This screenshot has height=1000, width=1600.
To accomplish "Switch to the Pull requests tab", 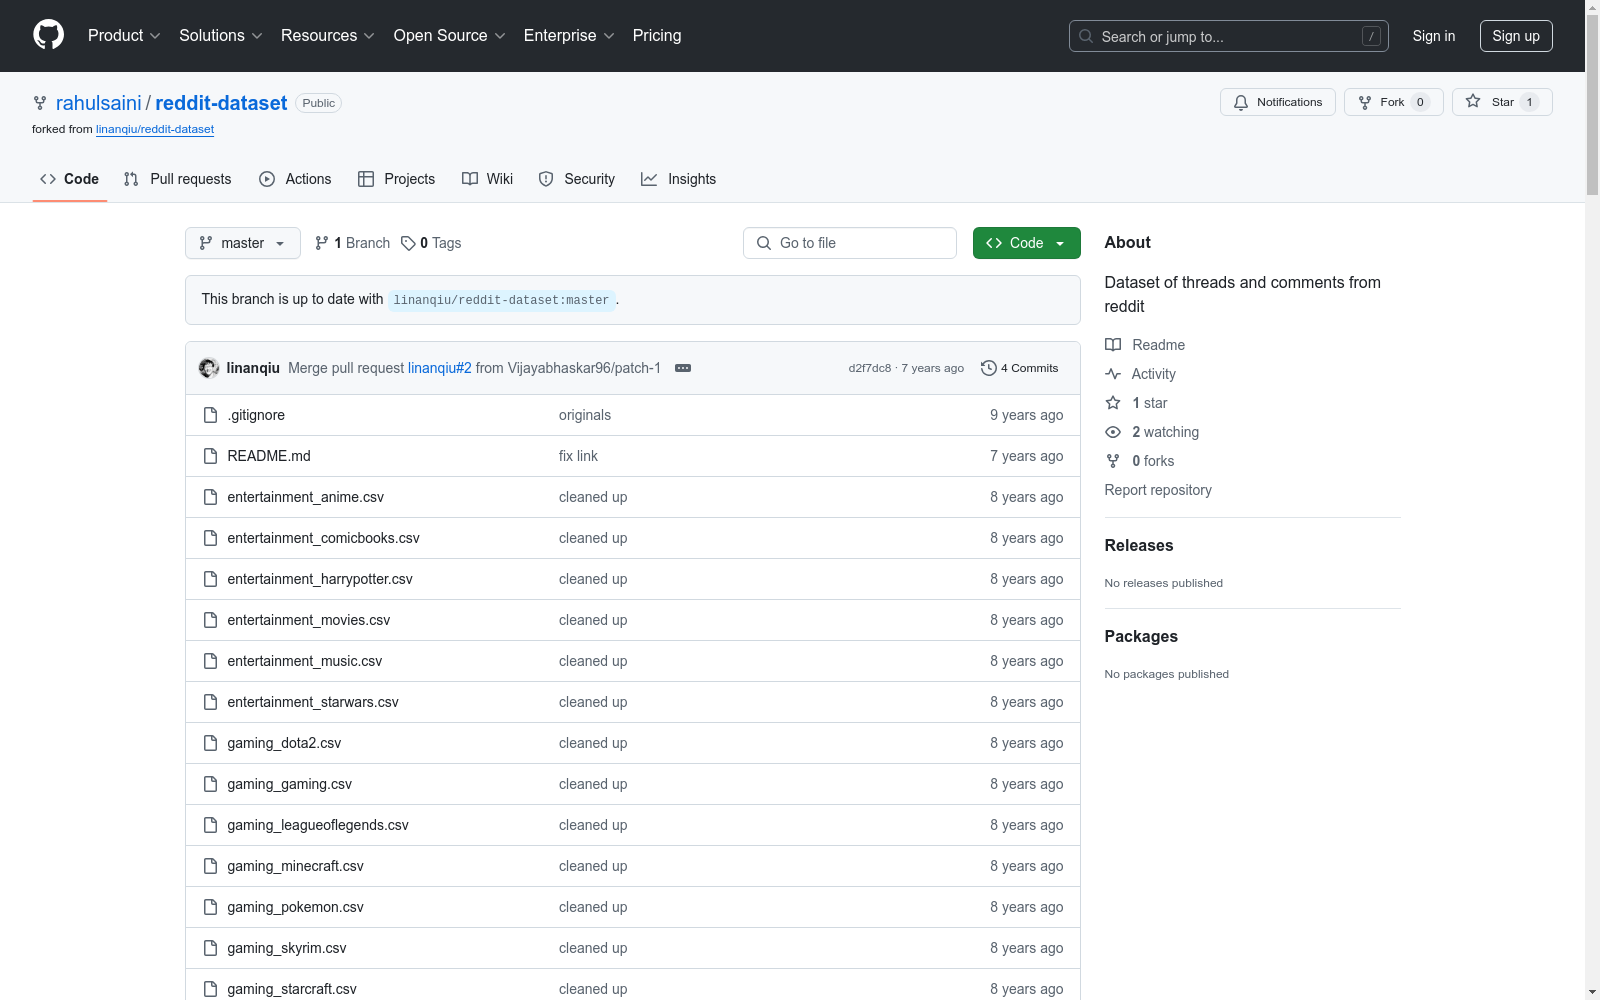I will coord(177,179).
